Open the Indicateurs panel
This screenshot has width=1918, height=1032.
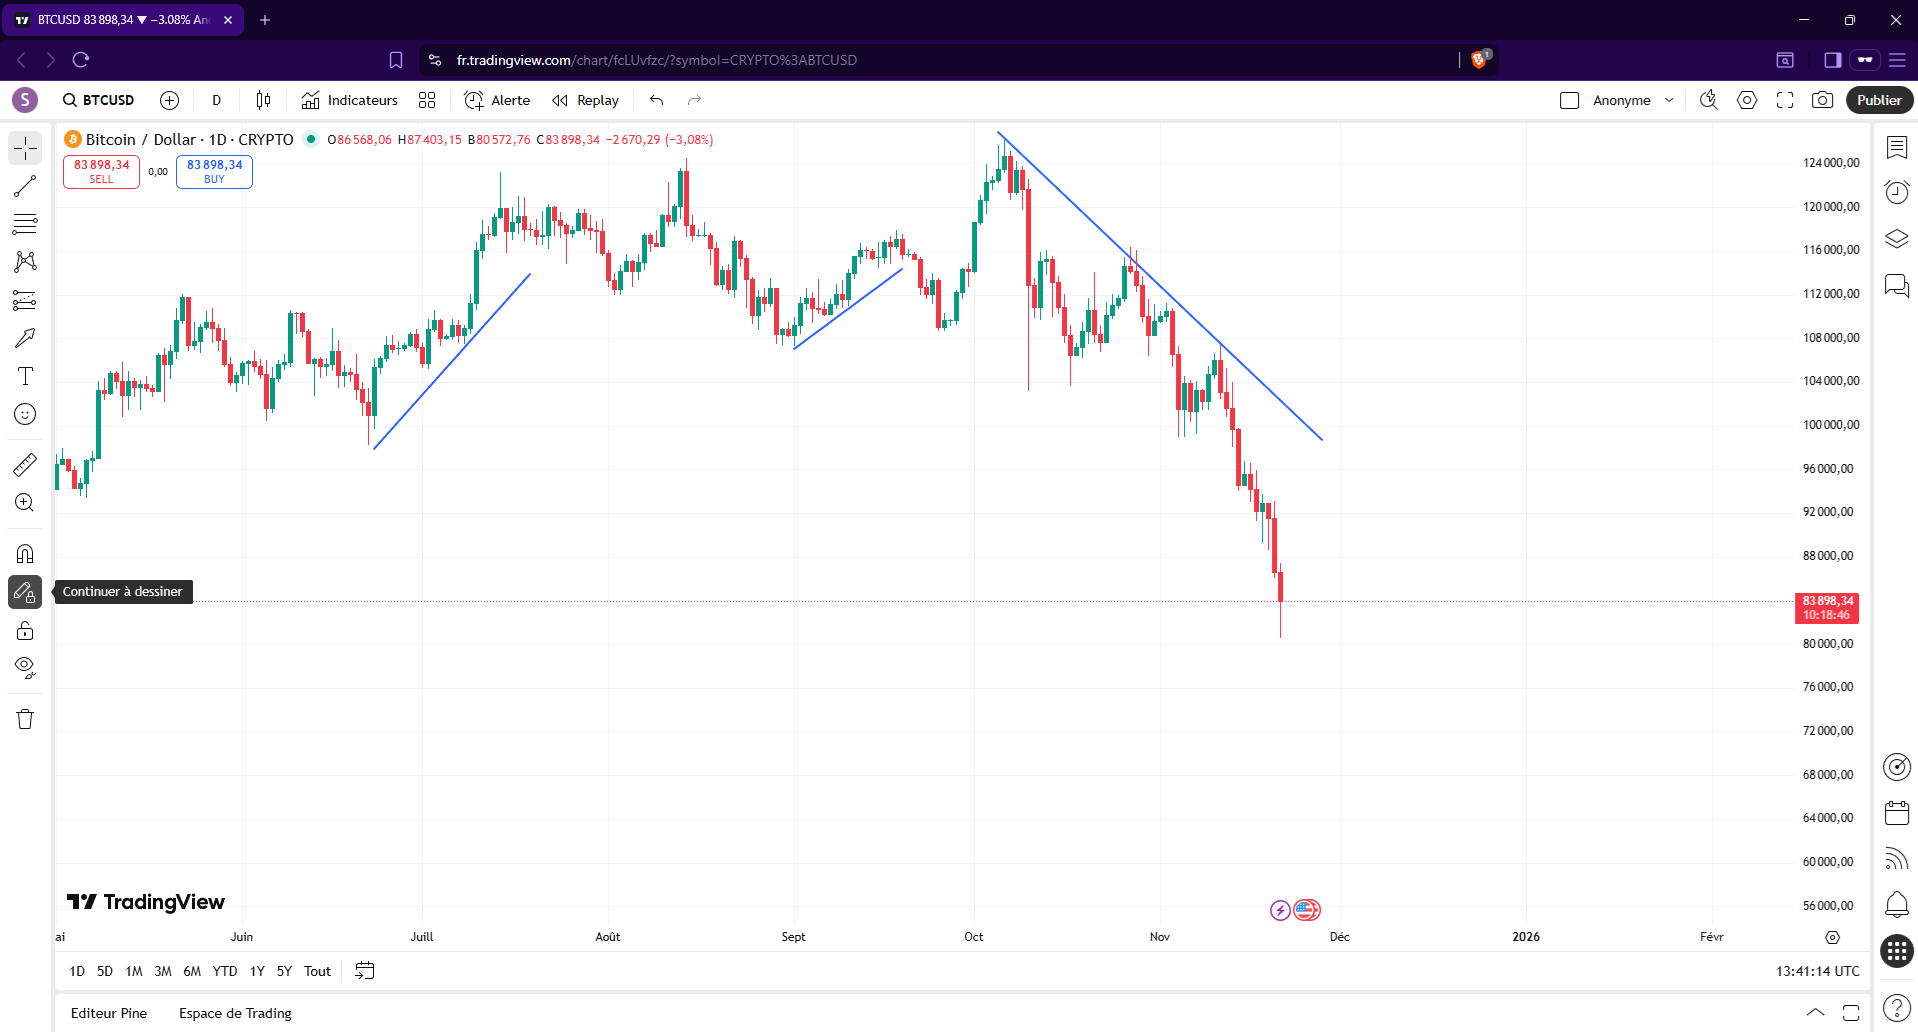point(349,100)
